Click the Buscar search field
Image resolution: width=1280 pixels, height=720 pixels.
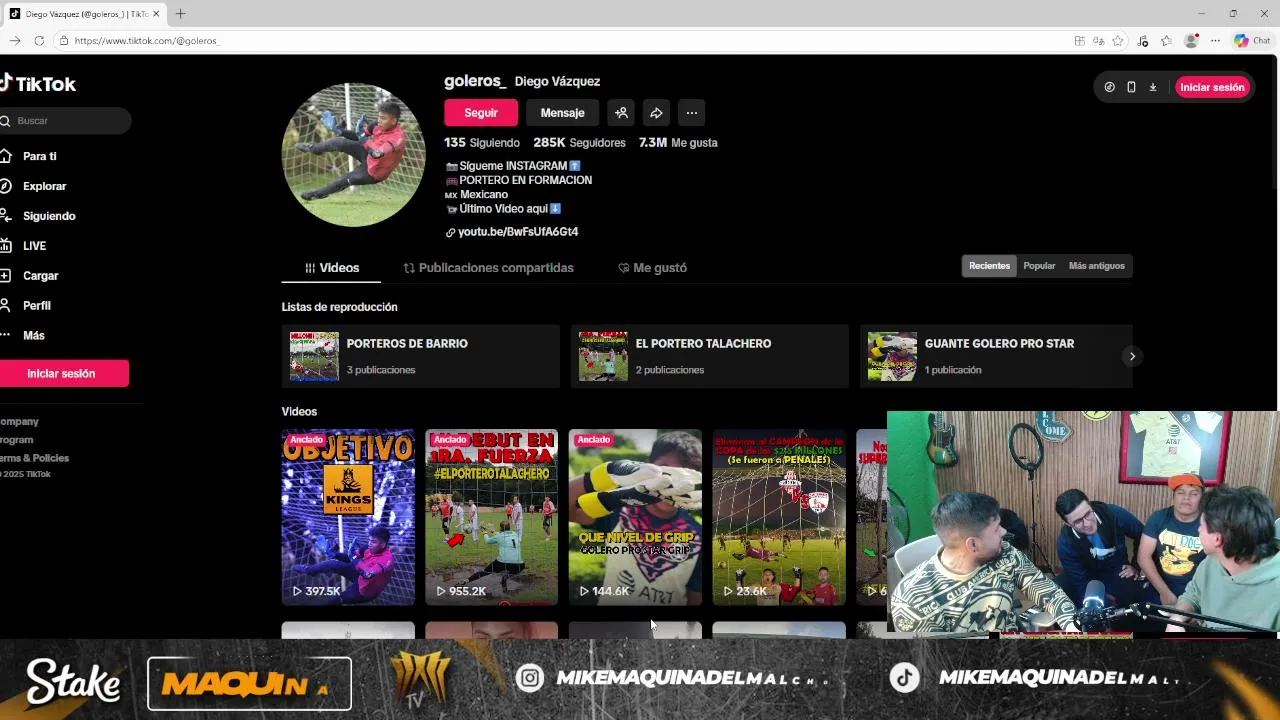coord(65,121)
